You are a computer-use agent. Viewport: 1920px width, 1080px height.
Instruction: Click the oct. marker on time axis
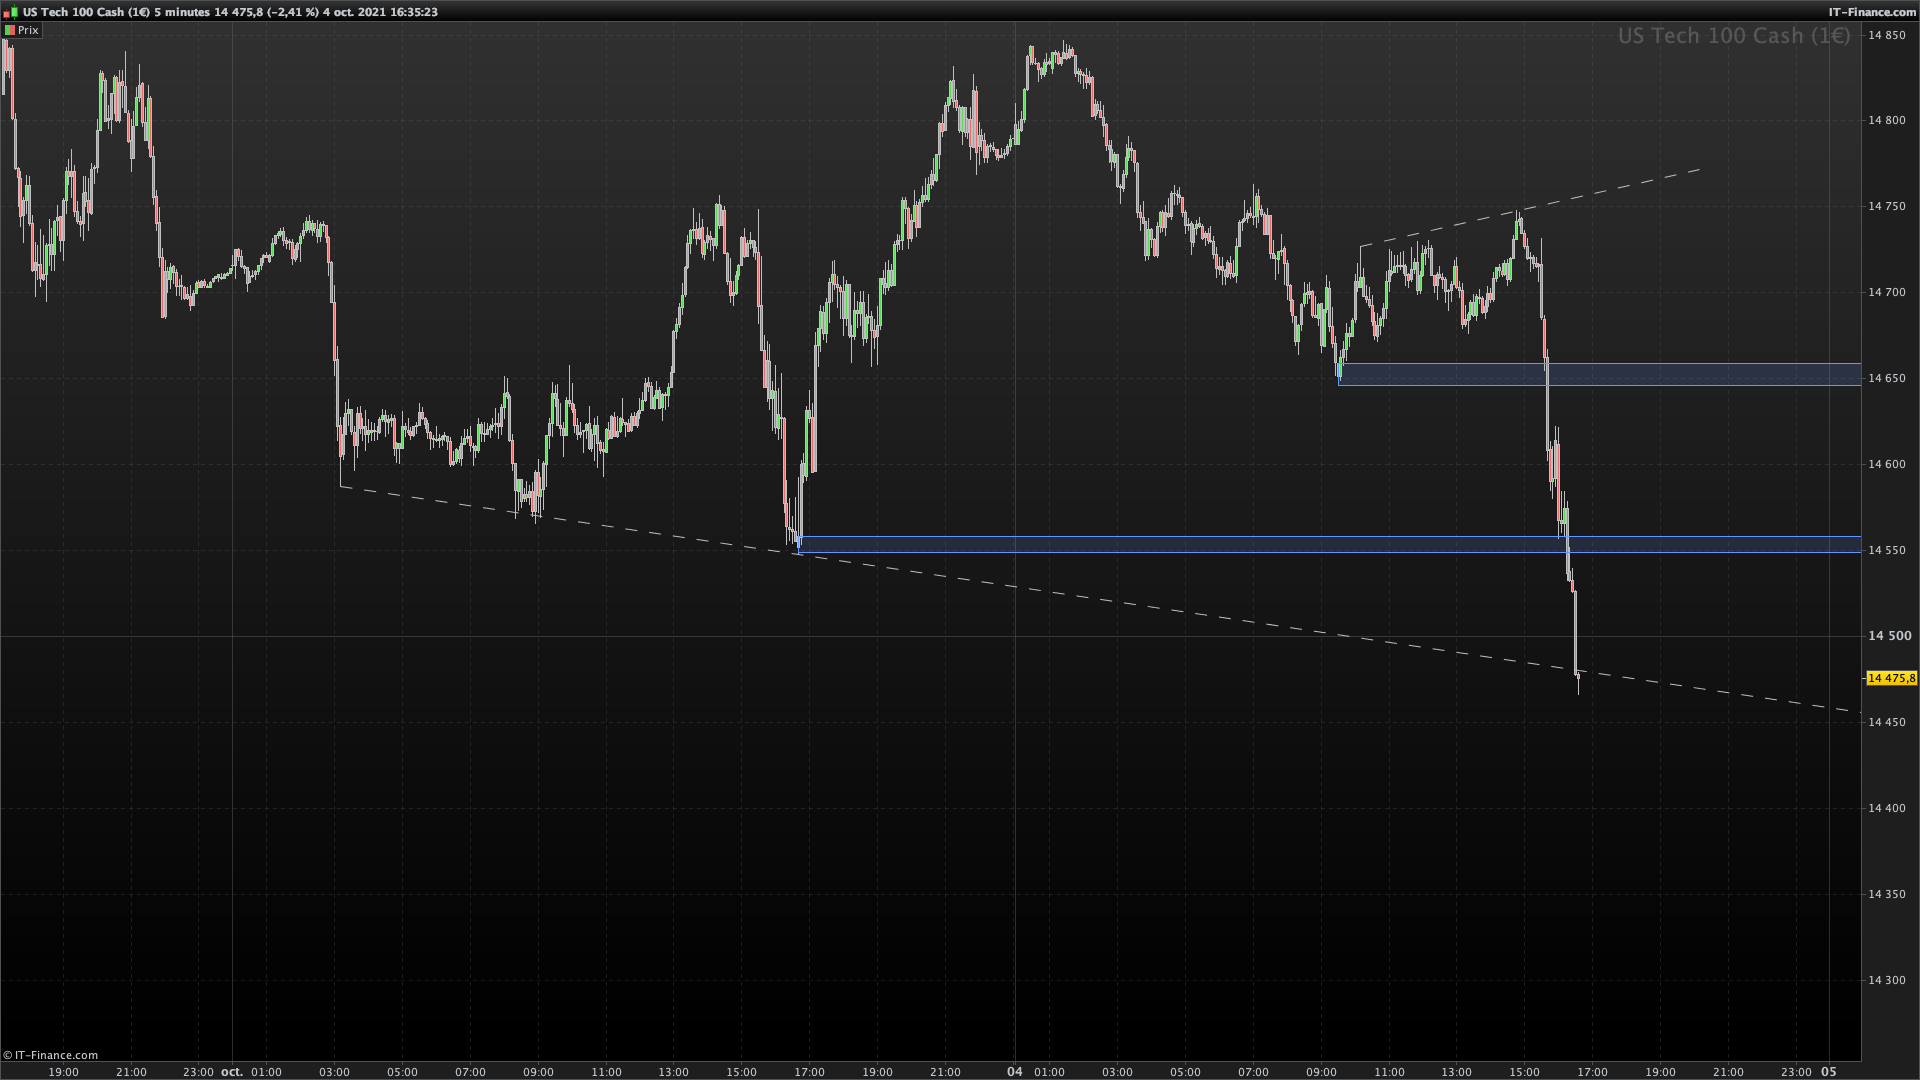coord(231,1071)
